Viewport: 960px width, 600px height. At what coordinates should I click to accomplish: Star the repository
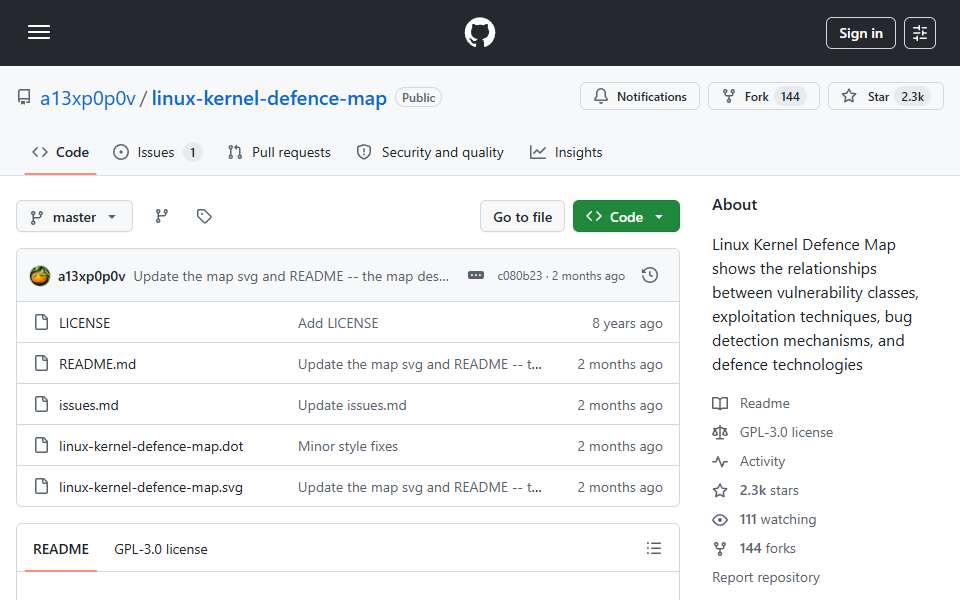click(x=885, y=97)
